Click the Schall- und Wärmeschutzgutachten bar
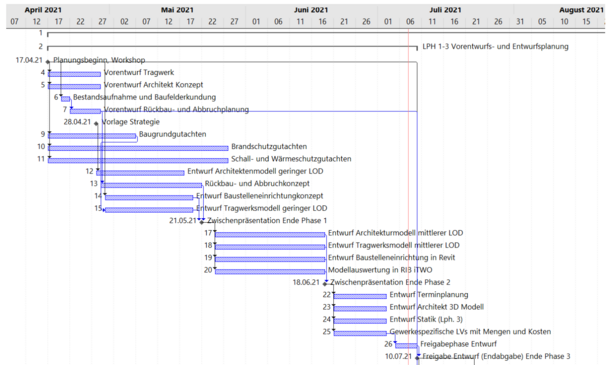This screenshot has width=610, height=365. click(138, 160)
